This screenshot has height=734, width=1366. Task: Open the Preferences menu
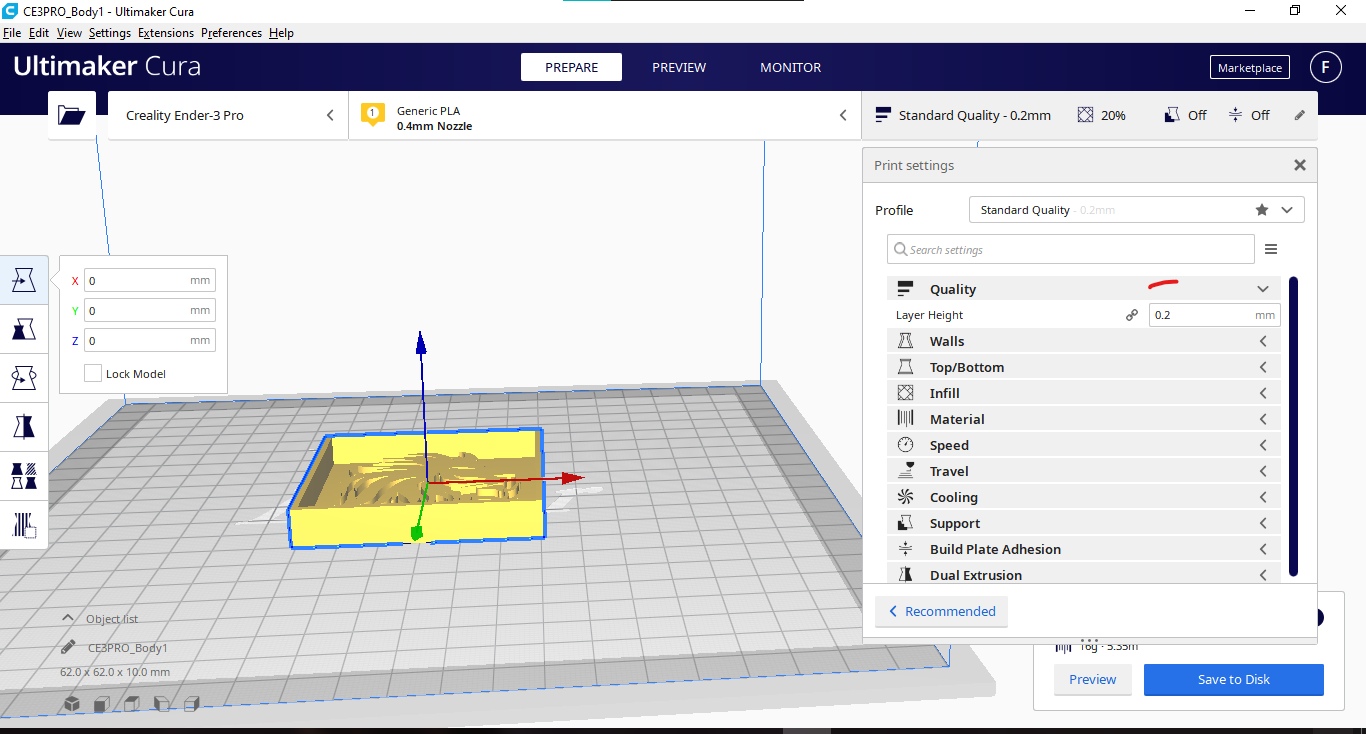click(231, 33)
